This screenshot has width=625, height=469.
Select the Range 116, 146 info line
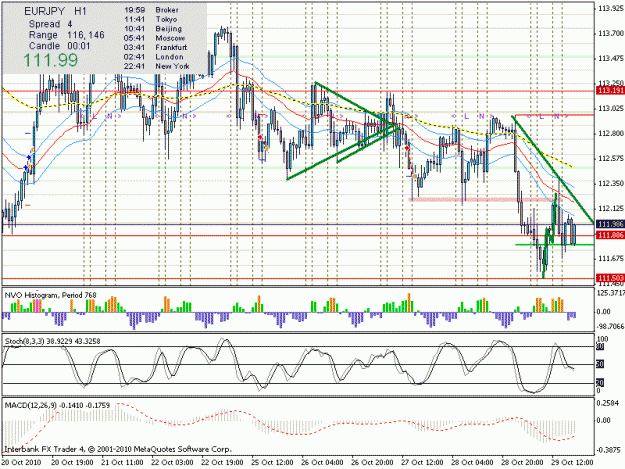[x=67, y=35]
